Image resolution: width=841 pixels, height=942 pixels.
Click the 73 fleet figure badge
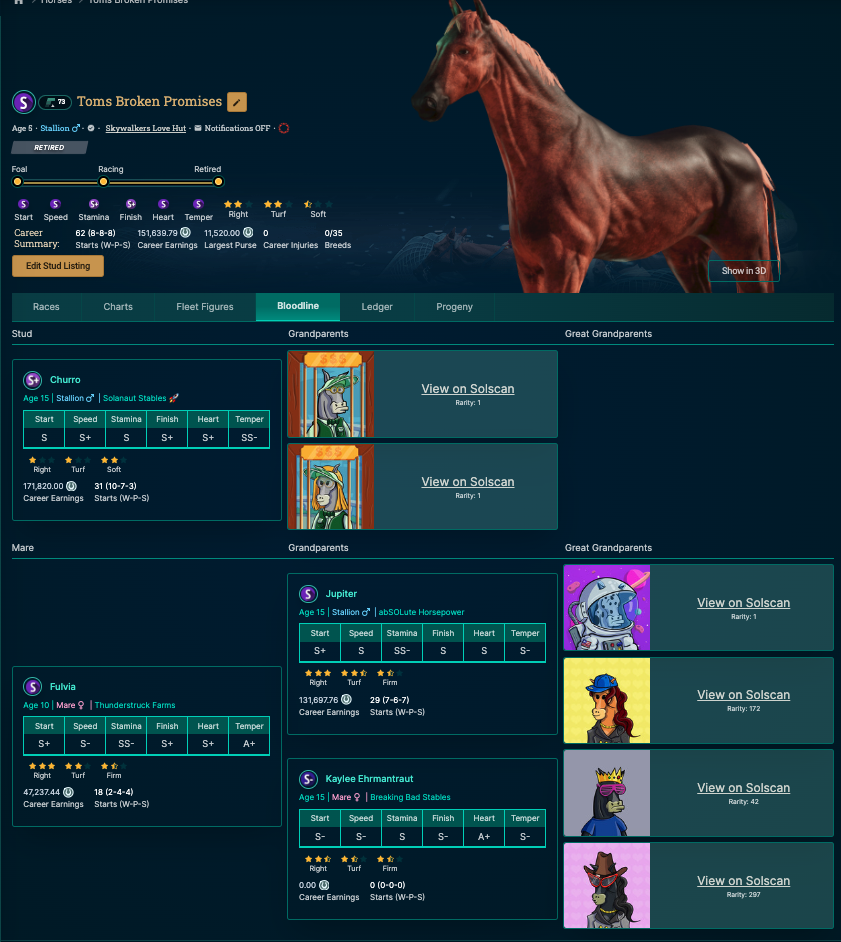[55, 102]
